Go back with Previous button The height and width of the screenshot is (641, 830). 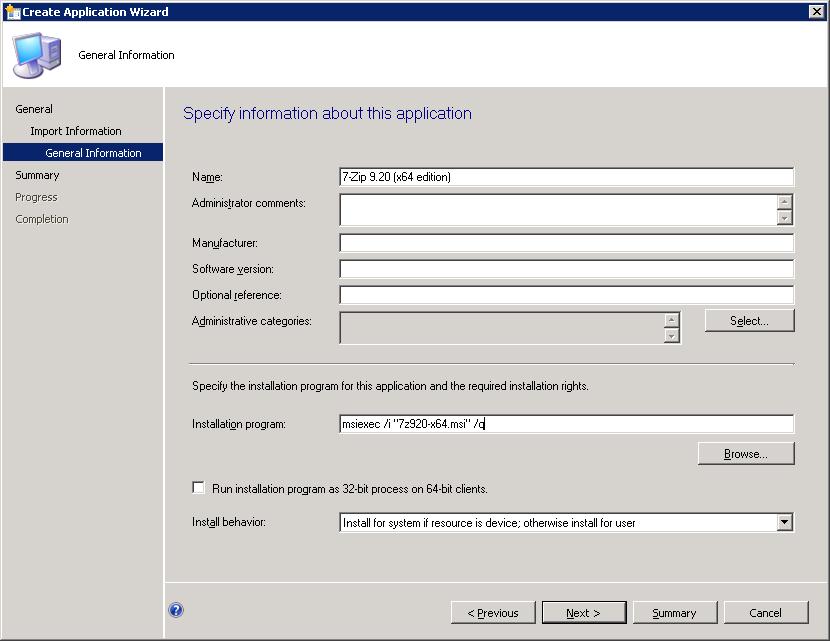pyautogui.click(x=492, y=613)
